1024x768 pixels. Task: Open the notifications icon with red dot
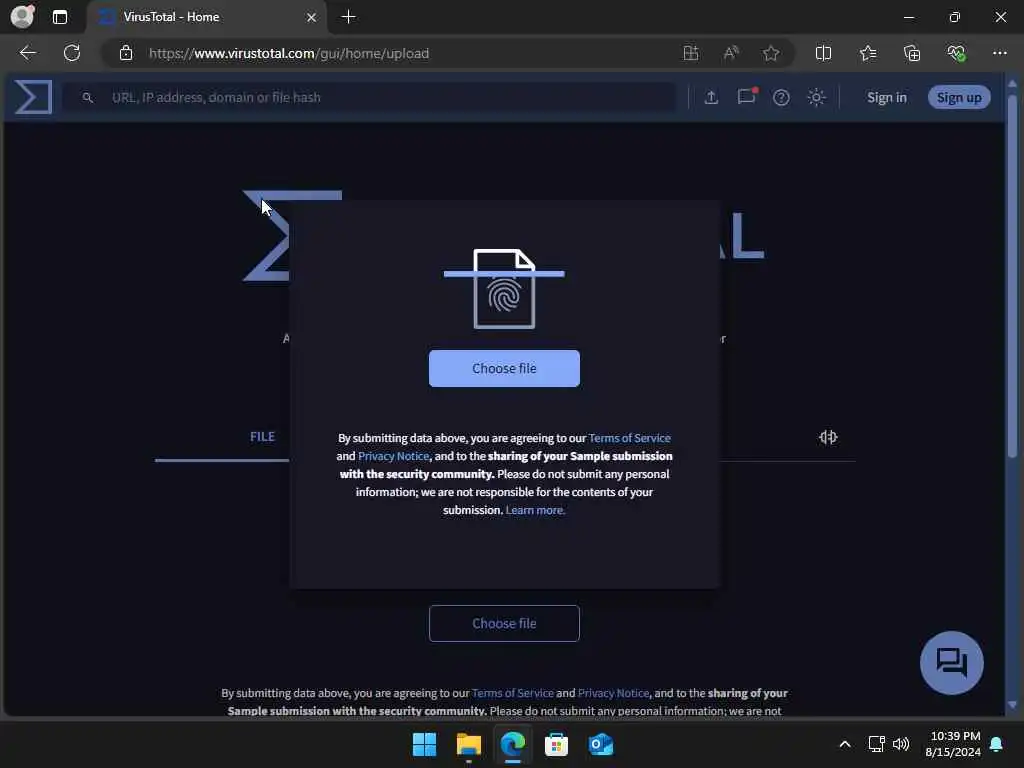pyautogui.click(x=746, y=97)
